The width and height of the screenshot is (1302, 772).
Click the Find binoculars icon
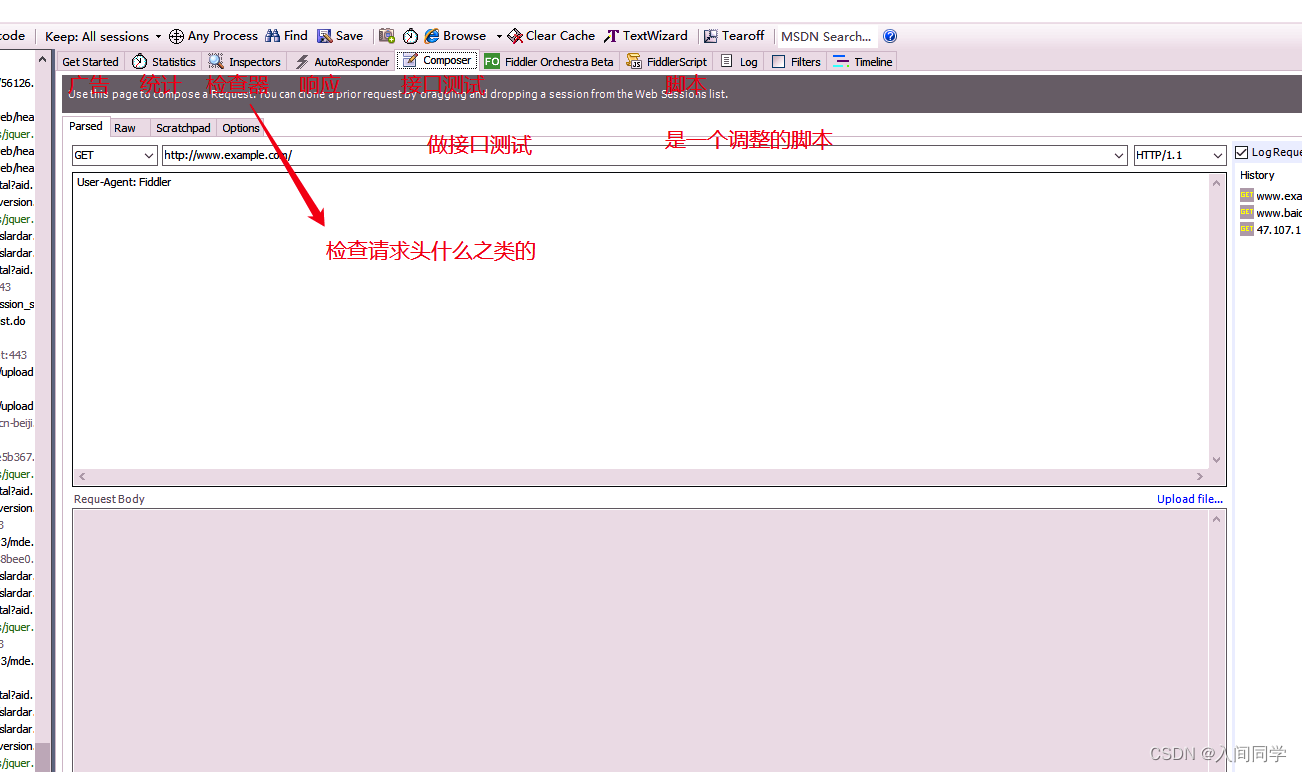pyautogui.click(x=273, y=36)
